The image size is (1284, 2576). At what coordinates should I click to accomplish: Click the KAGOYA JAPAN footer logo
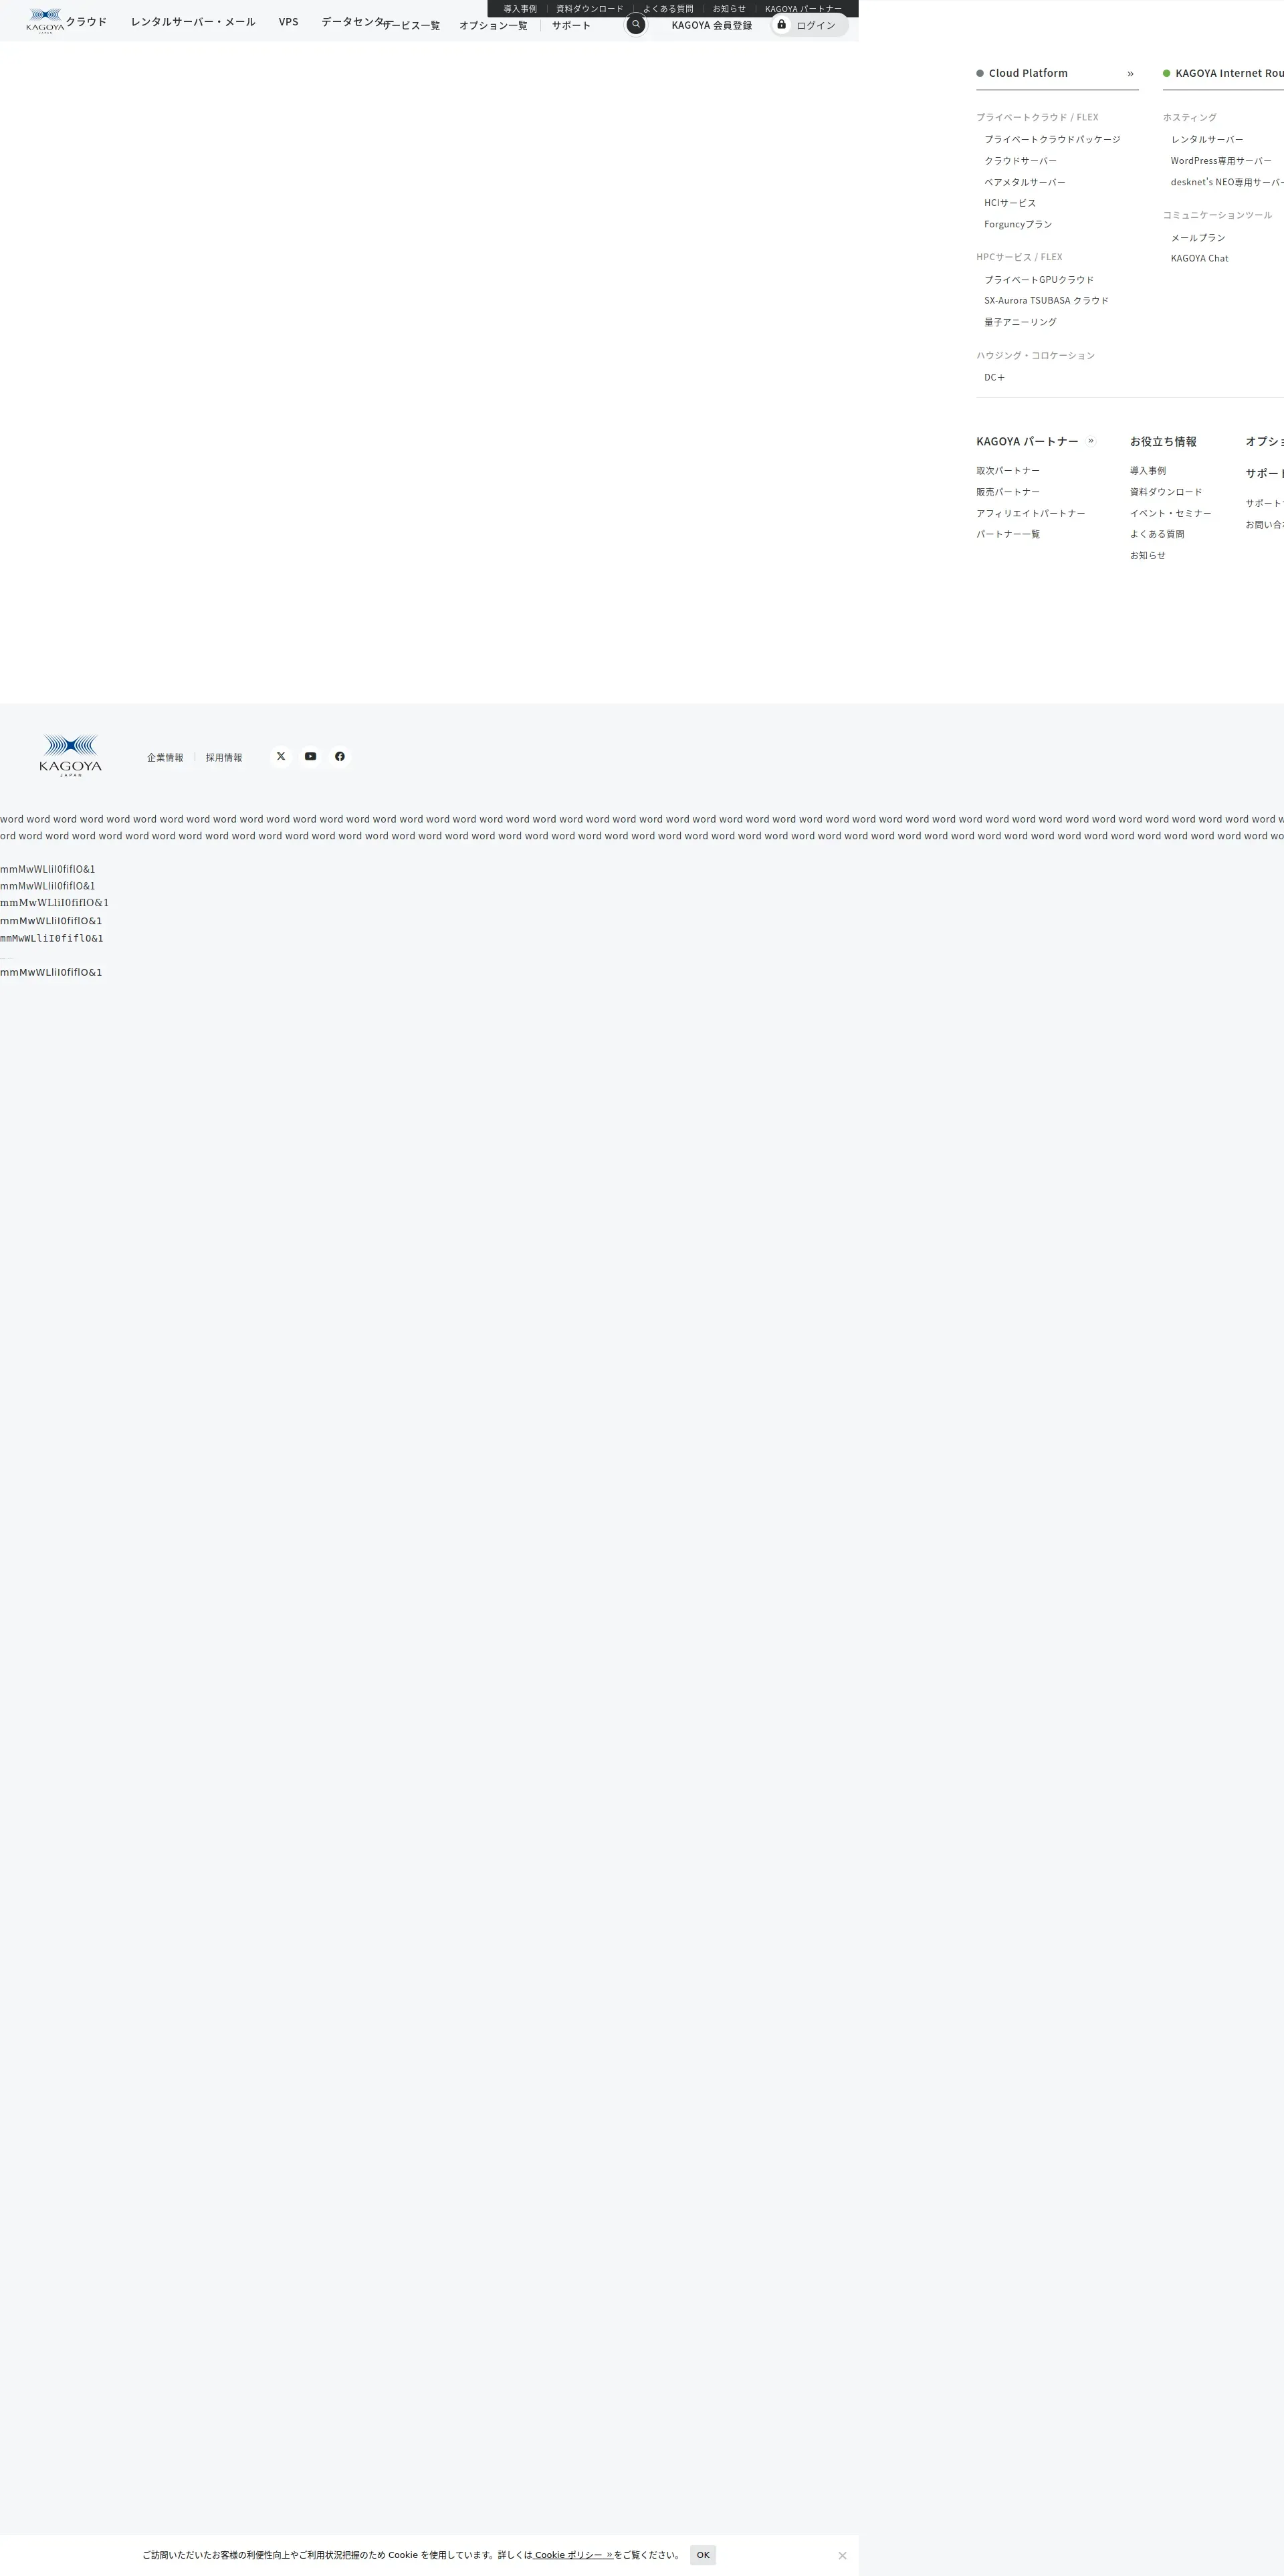70,755
